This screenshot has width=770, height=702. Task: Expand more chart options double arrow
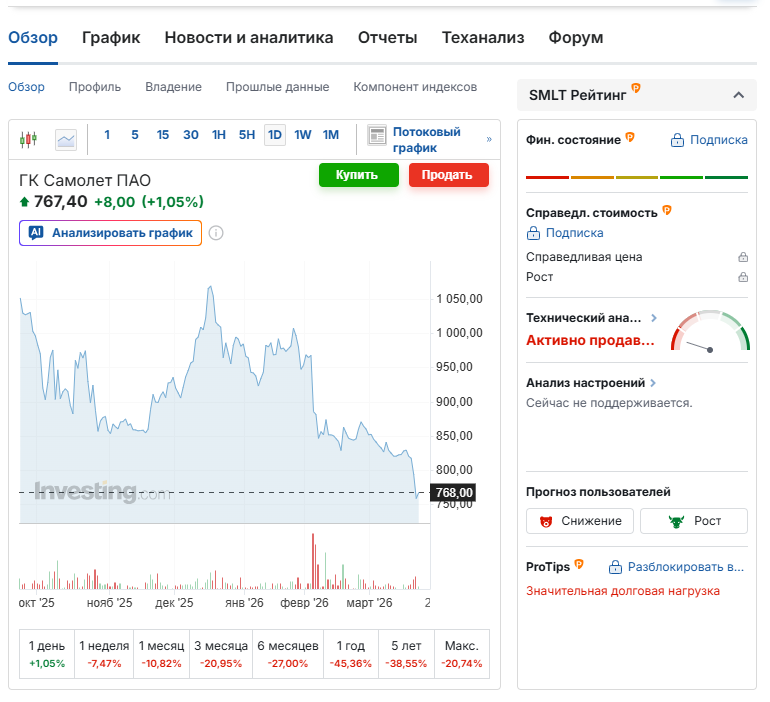[489, 139]
